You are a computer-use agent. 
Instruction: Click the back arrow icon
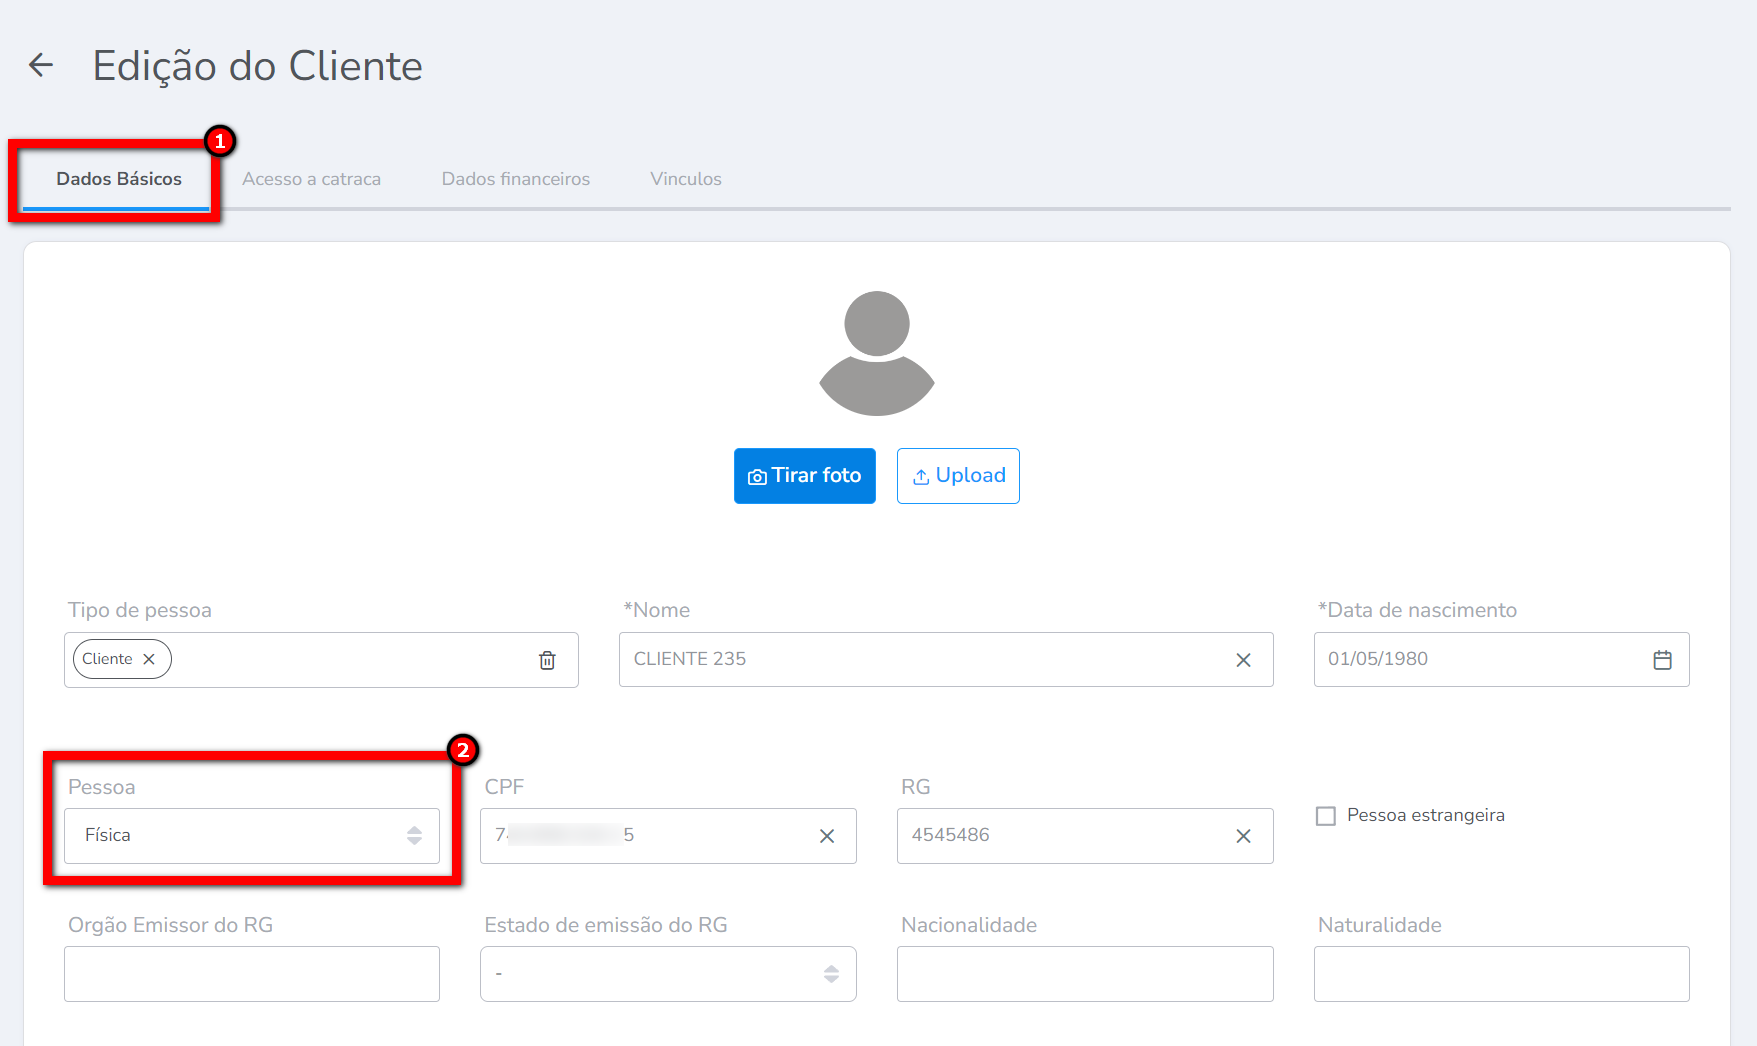pyautogui.click(x=41, y=65)
